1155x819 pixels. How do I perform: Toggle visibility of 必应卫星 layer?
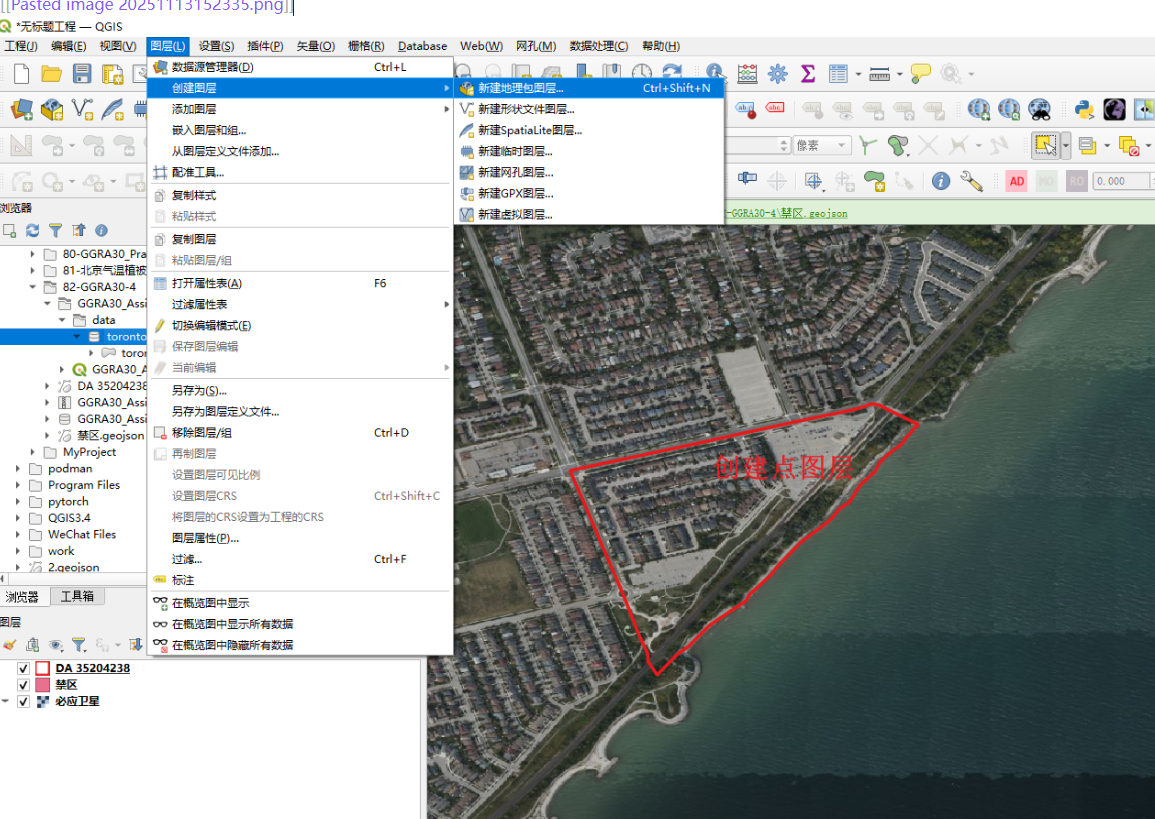tap(23, 701)
